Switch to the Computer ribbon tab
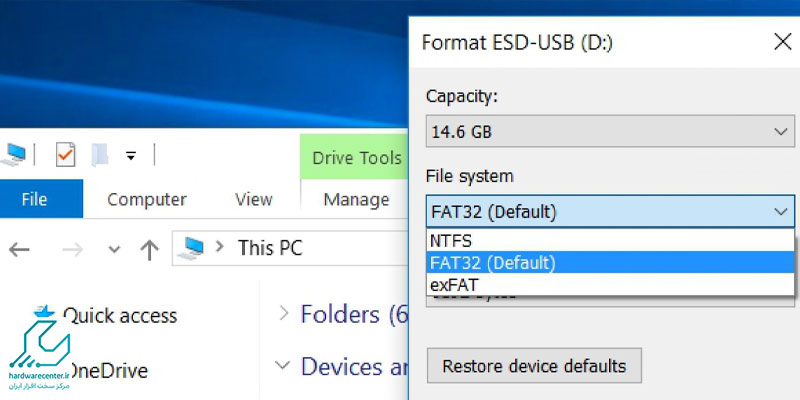The height and width of the screenshot is (400, 800). point(146,199)
